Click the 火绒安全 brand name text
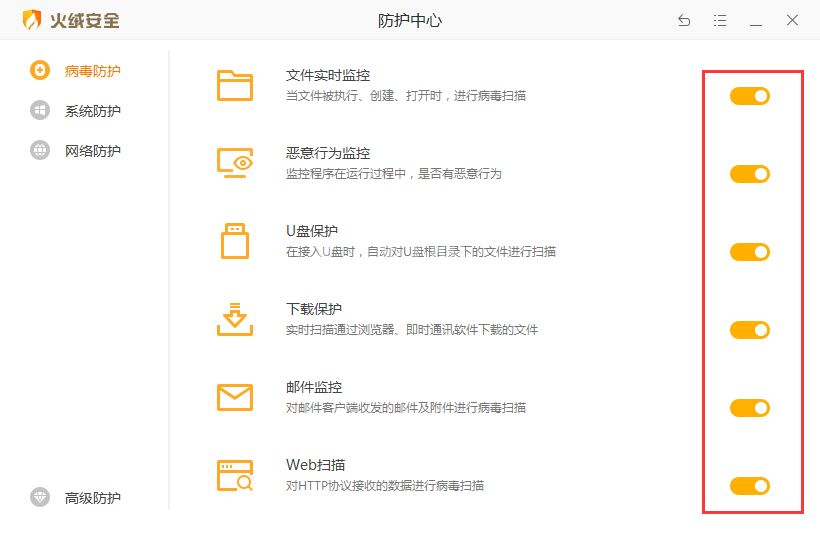Image resolution: width=820 pixels, height=540 pixels. pos(85,20)
